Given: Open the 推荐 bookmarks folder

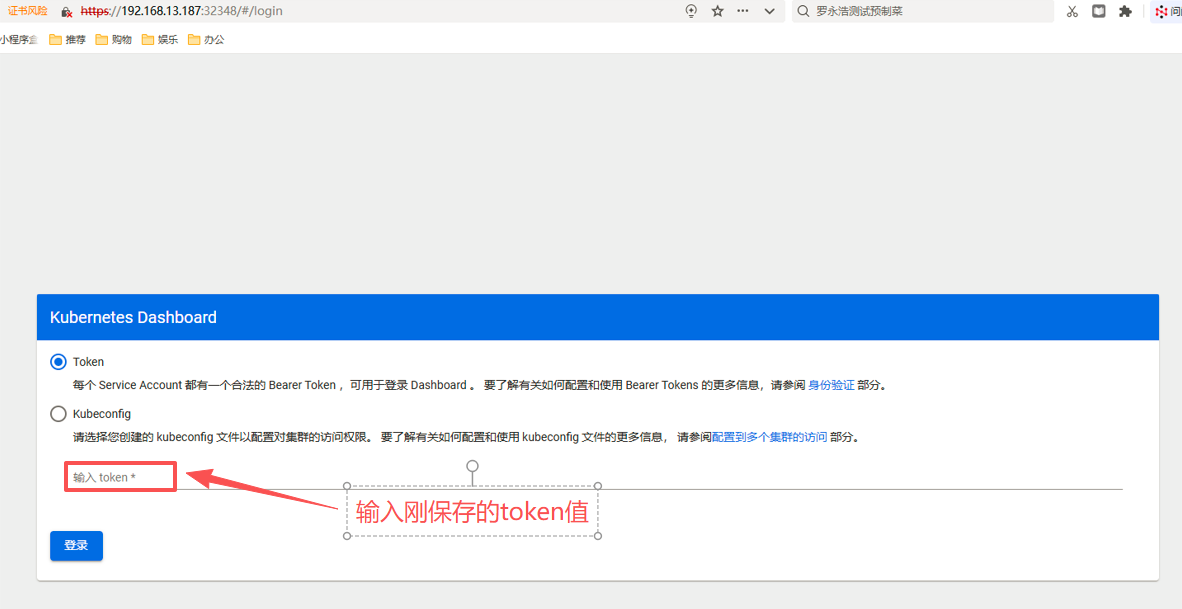Looking at the screenshot, I should 68,39.
